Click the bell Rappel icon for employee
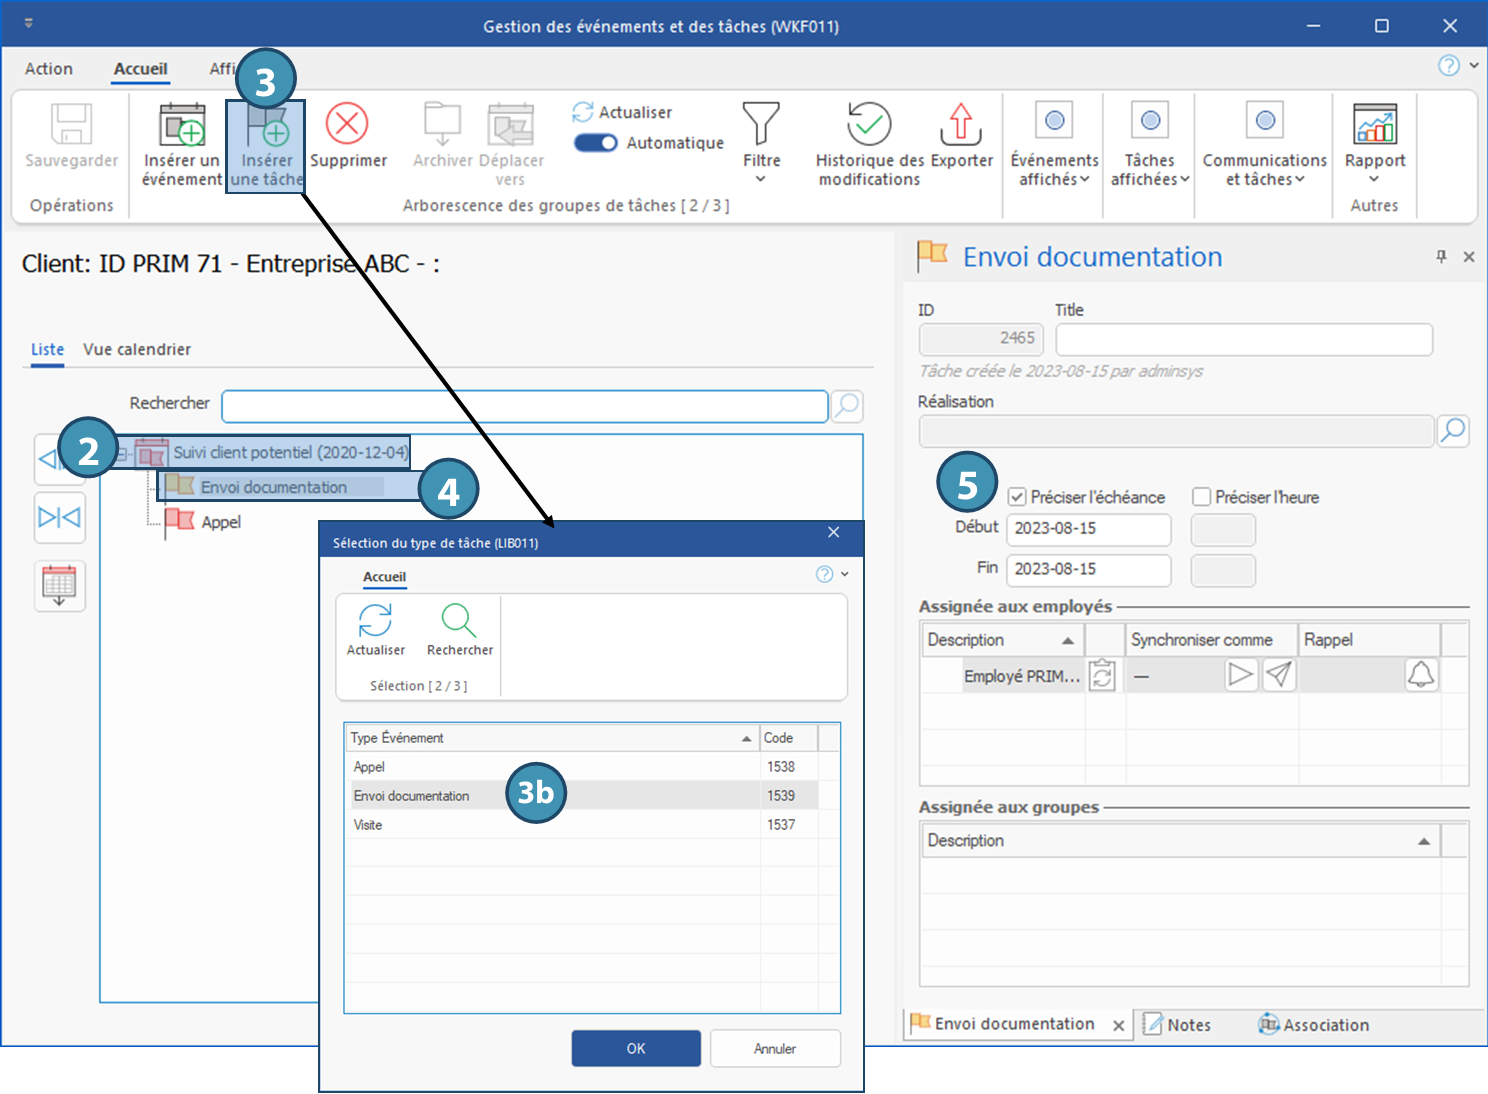The height and width of the screenshot is (1094, 1488). point(1420,675)
